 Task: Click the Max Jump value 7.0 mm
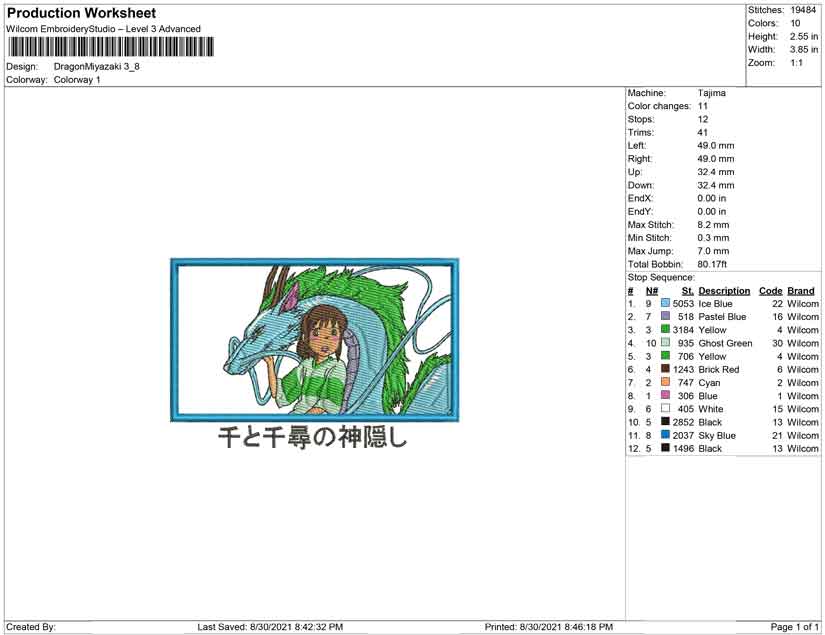pyautogui.click(x=713, y=251)
